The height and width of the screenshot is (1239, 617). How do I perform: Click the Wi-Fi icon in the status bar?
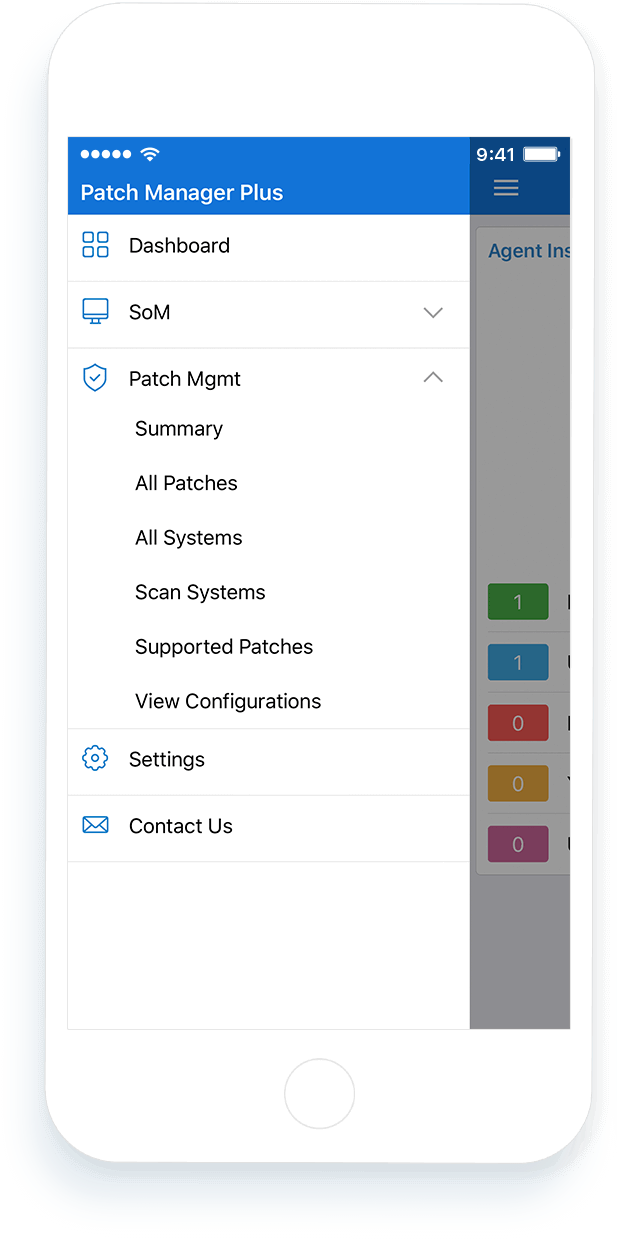(149, 154)
